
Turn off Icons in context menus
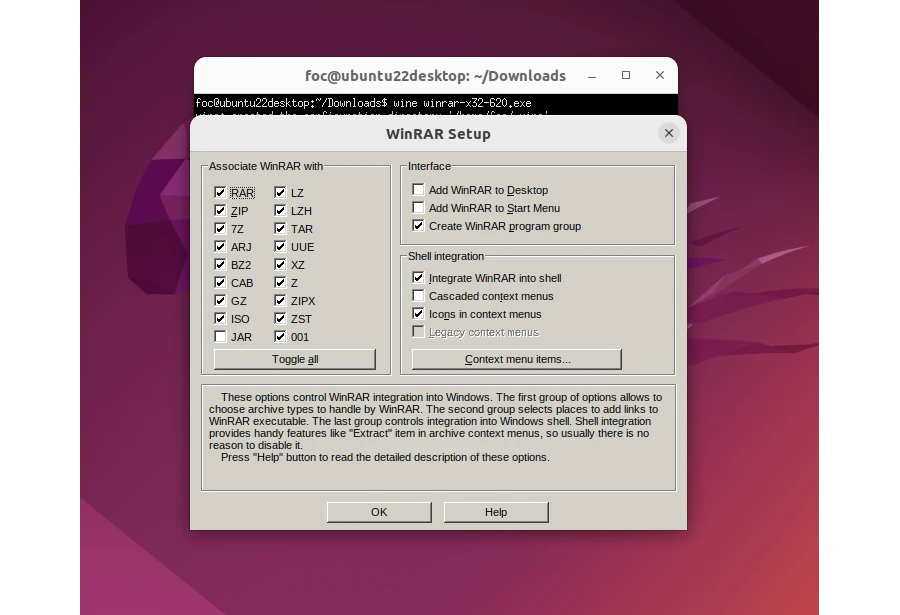click(418, 314)
